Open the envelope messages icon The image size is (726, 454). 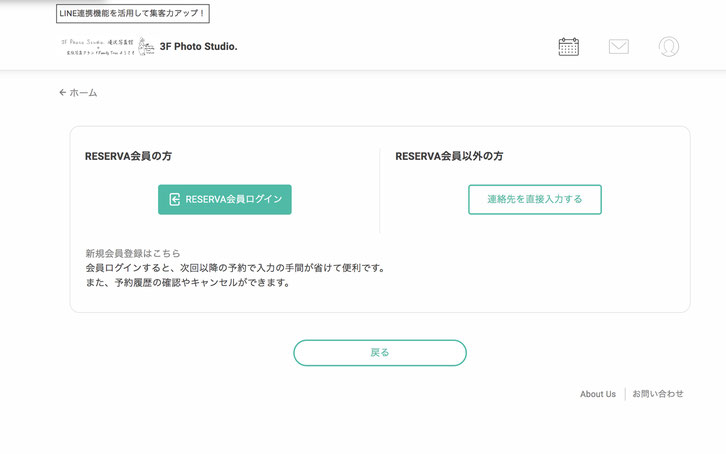[x=619, y=46]
